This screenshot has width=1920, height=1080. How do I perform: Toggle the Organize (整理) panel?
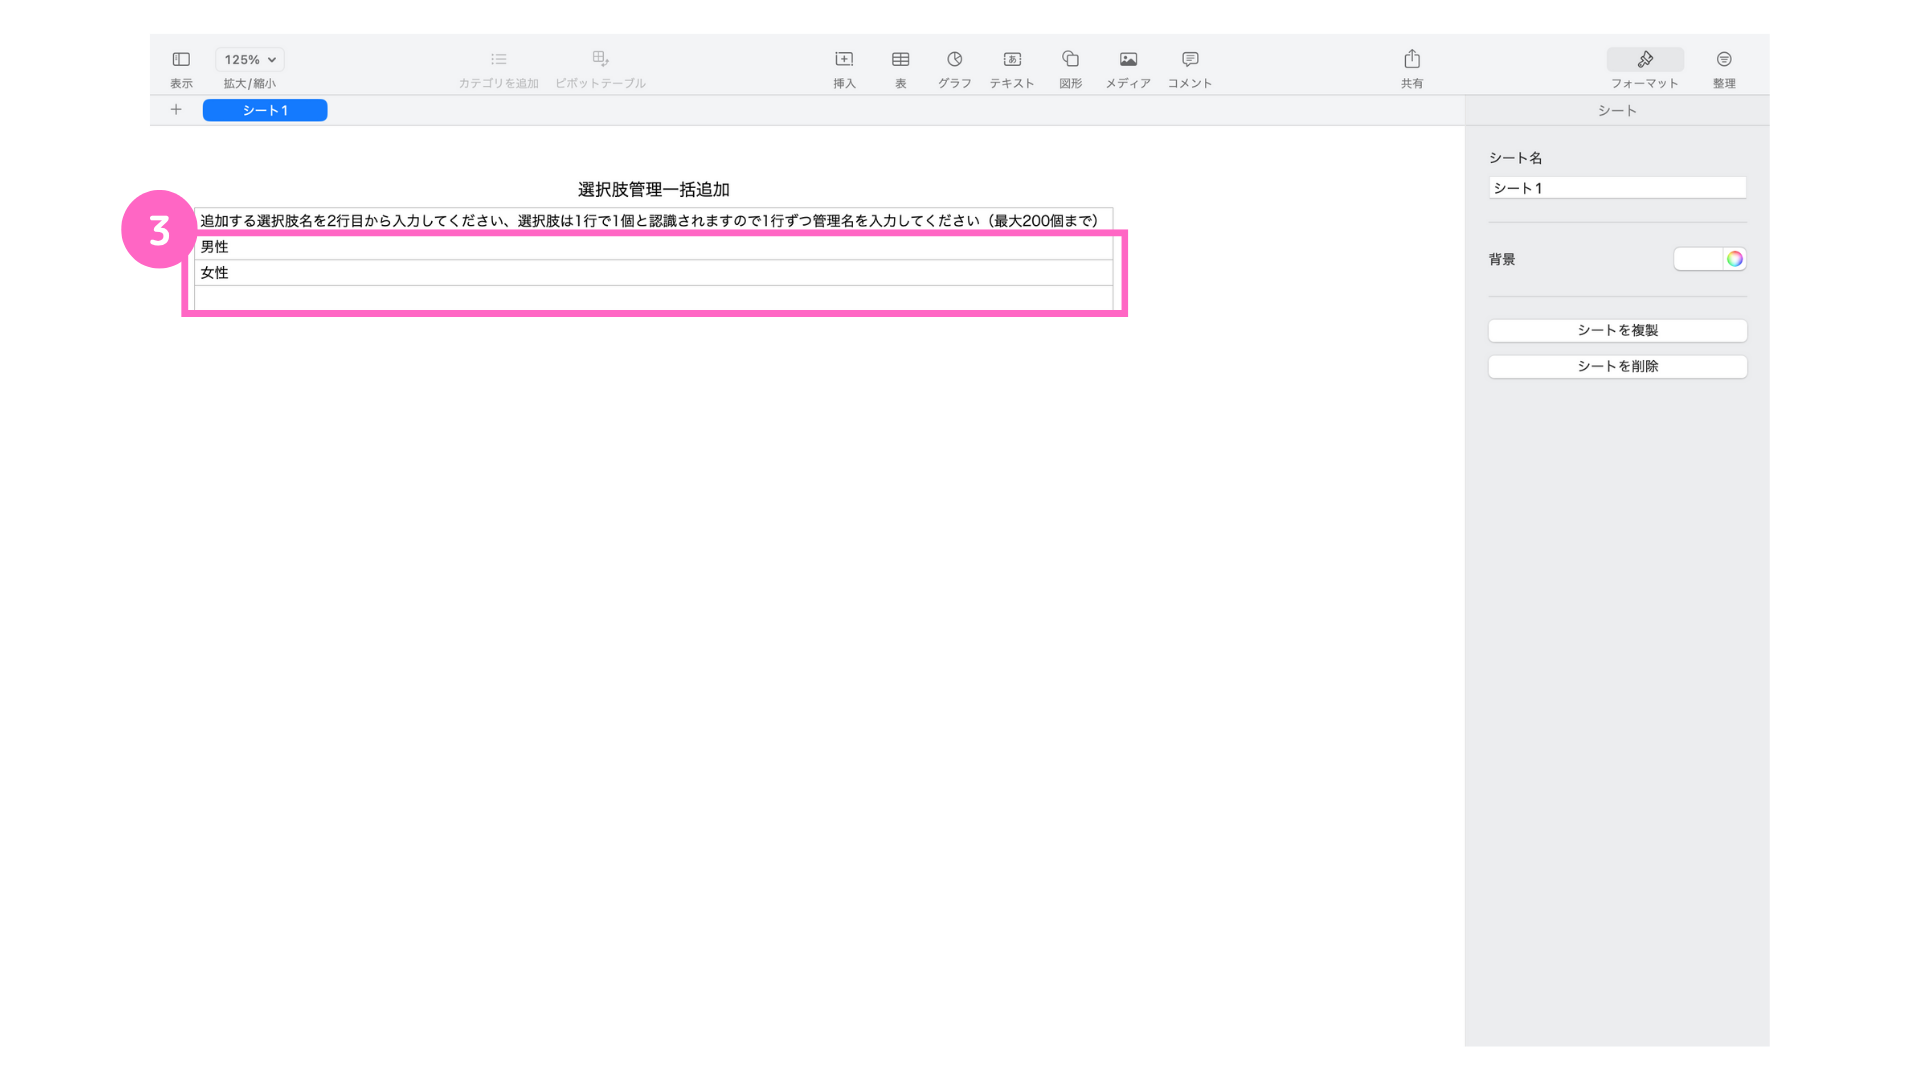coord(1723,60)
